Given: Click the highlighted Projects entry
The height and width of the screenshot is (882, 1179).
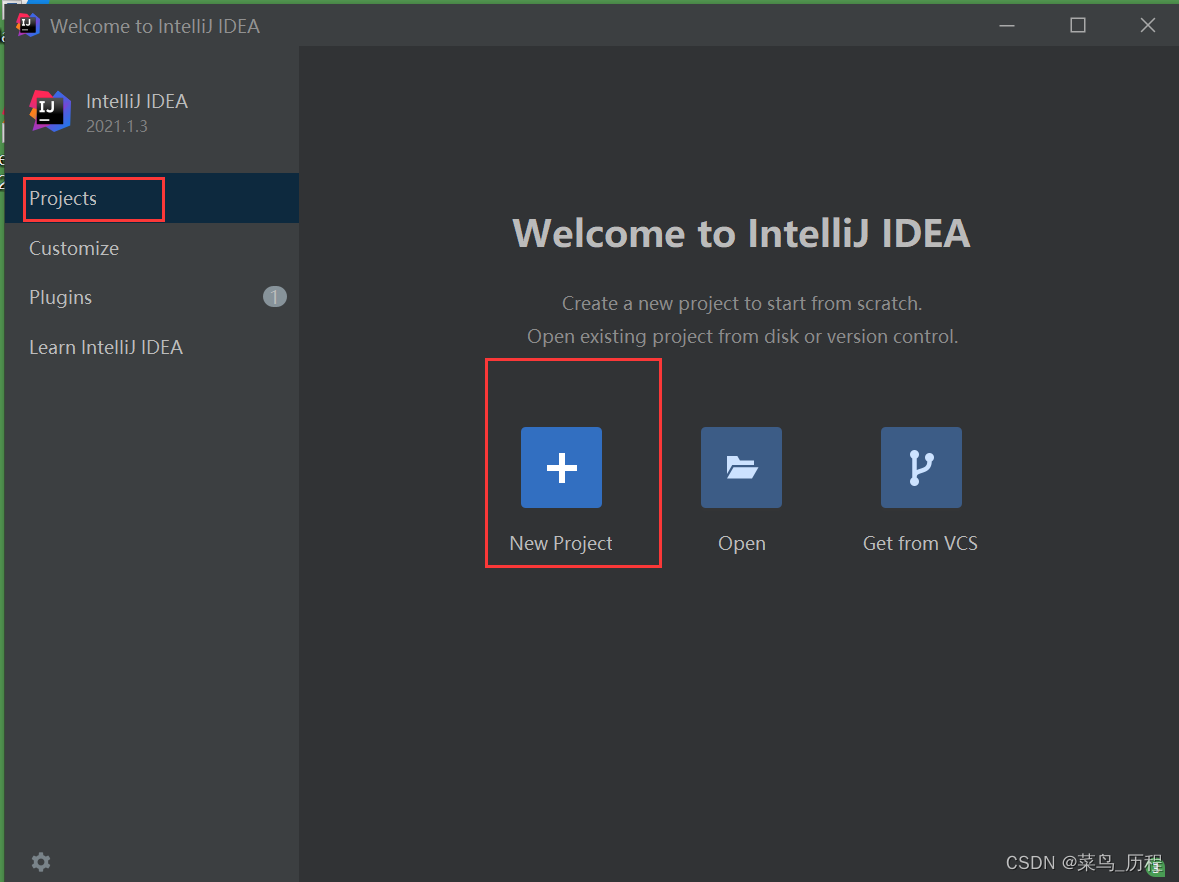Looking at the screenshot, I should (x=64, y=198).
